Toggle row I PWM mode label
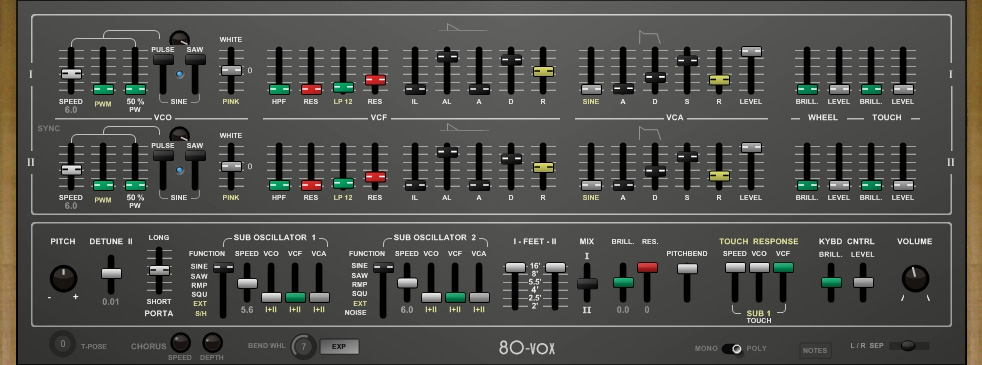 click(x=103, y=104)
